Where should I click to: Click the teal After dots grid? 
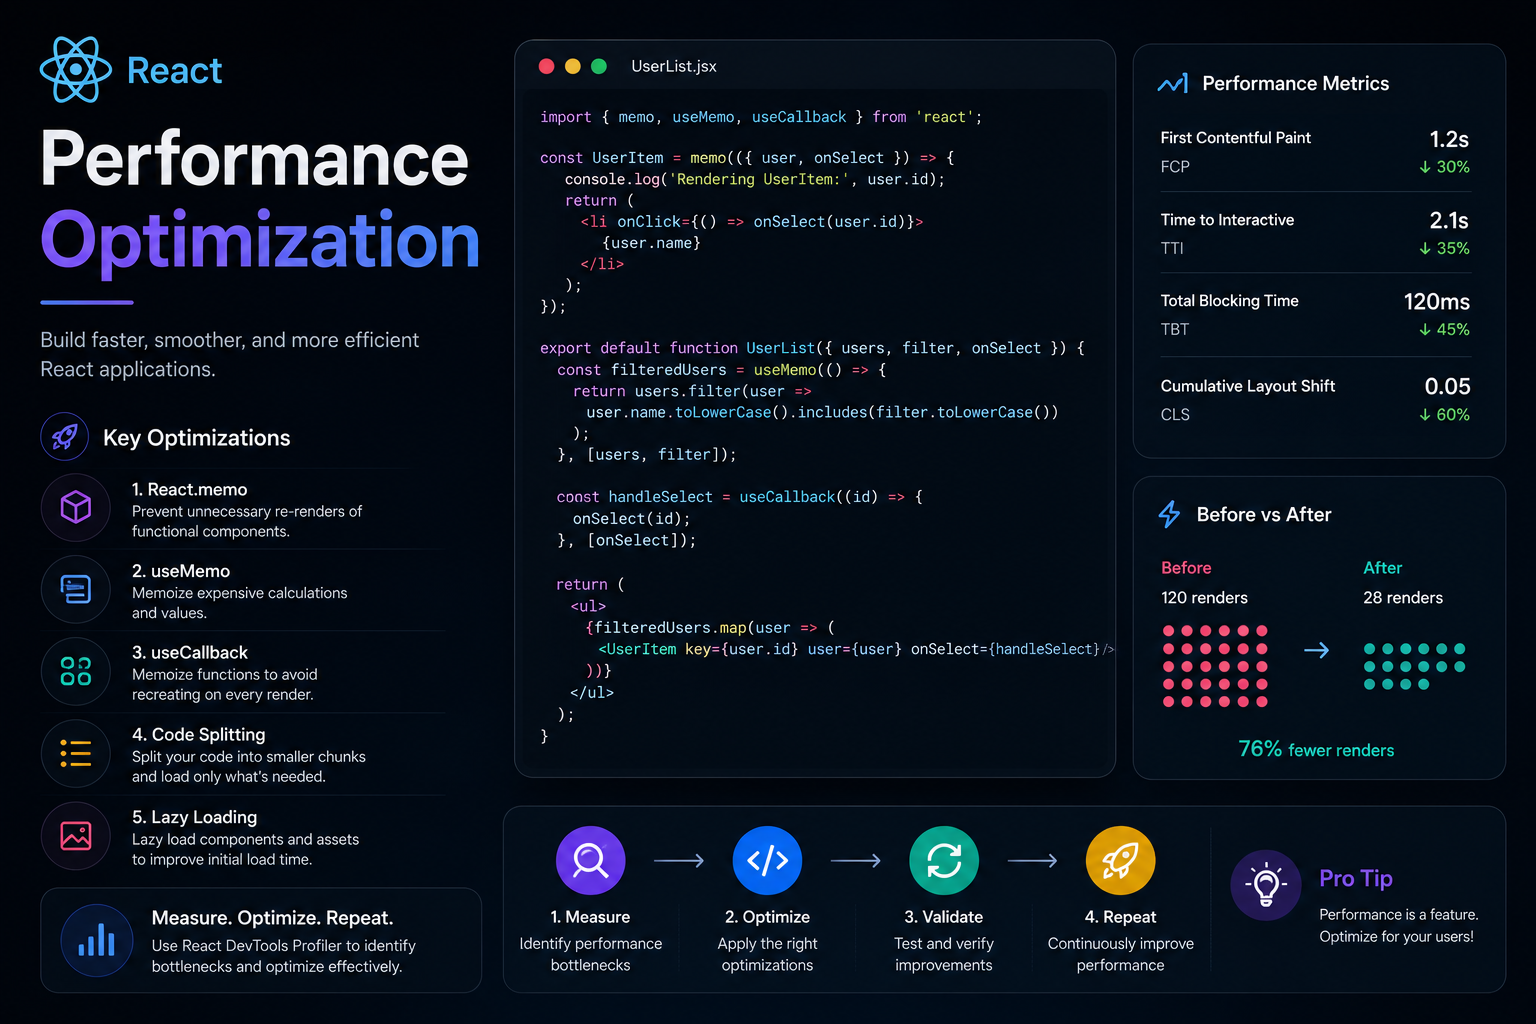[x=1414, y=666]
